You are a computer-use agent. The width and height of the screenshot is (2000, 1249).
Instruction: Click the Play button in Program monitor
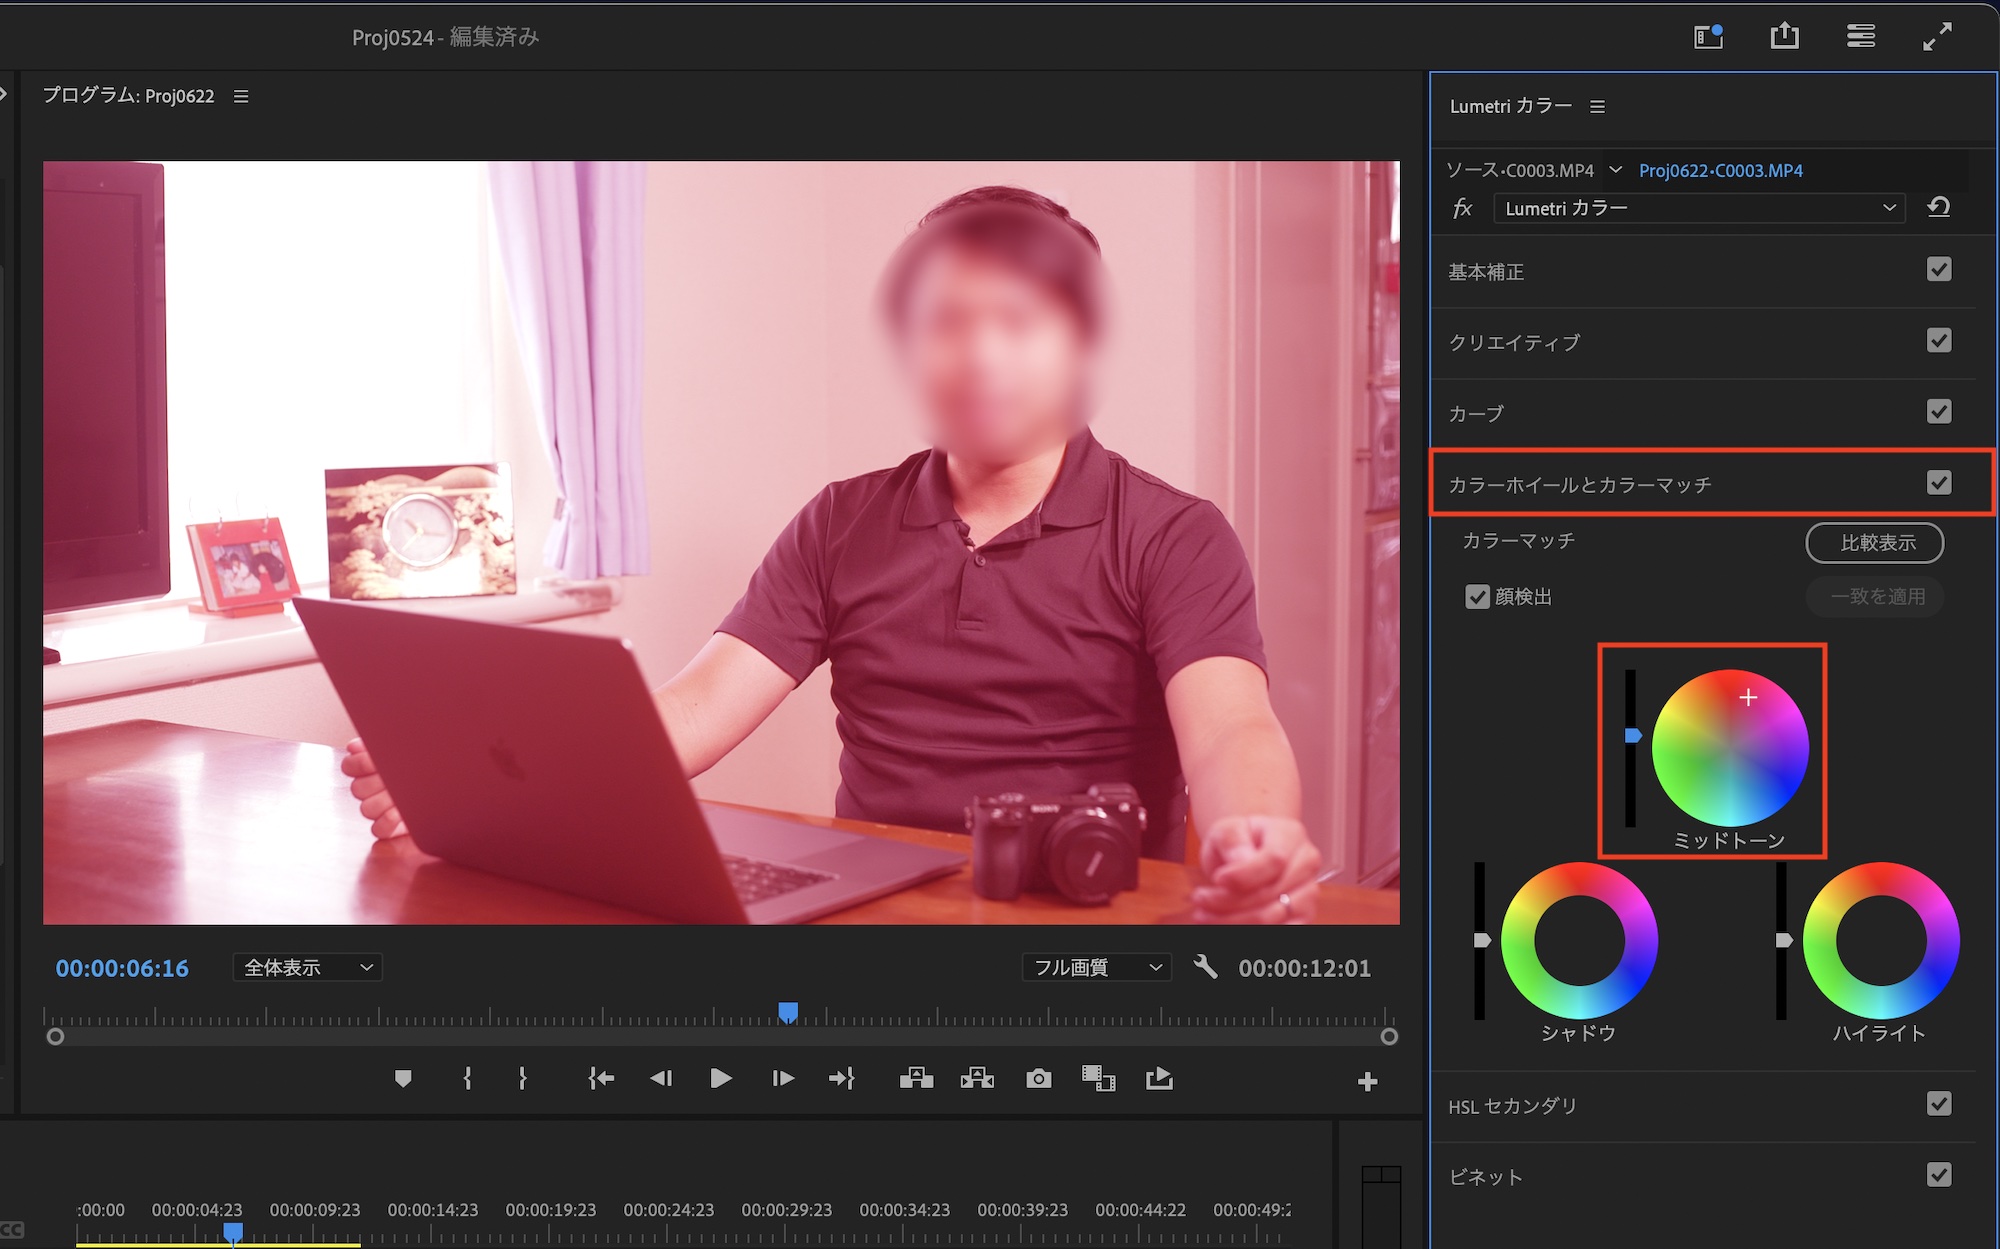point(720,1079)
